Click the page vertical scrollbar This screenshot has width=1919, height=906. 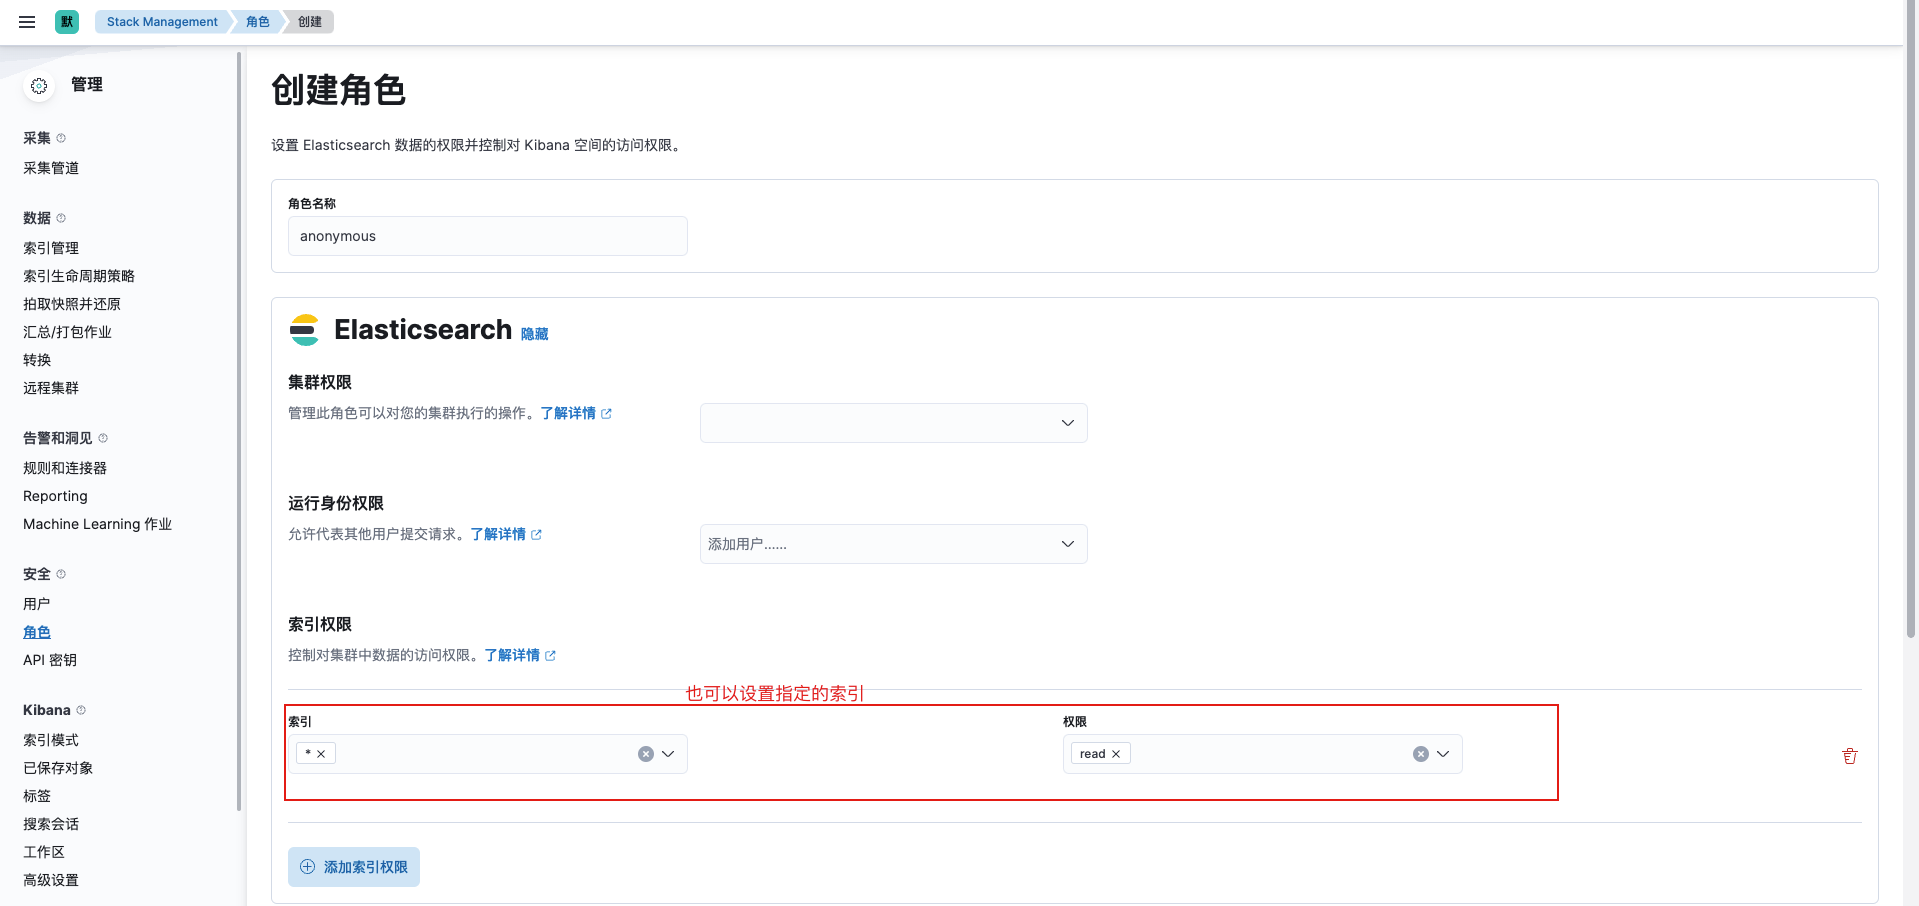(1912, 320)
